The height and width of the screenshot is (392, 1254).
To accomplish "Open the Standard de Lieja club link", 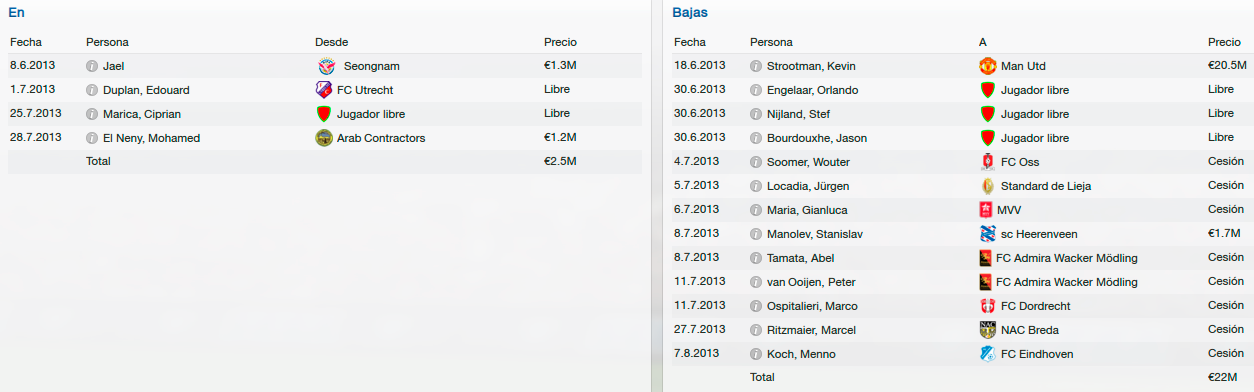I will (x=1046, y=186).
